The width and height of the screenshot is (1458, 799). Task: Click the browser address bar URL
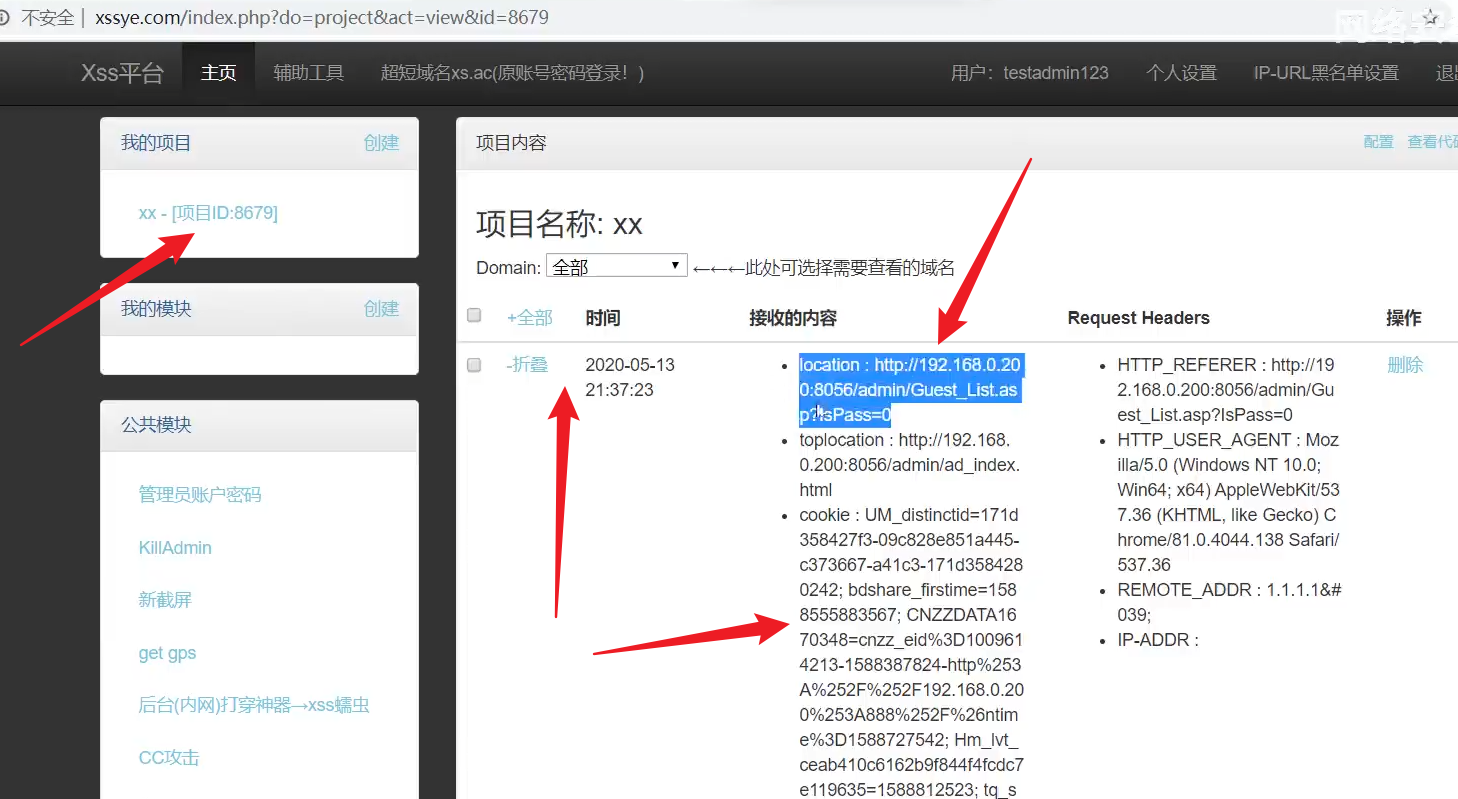322,18
